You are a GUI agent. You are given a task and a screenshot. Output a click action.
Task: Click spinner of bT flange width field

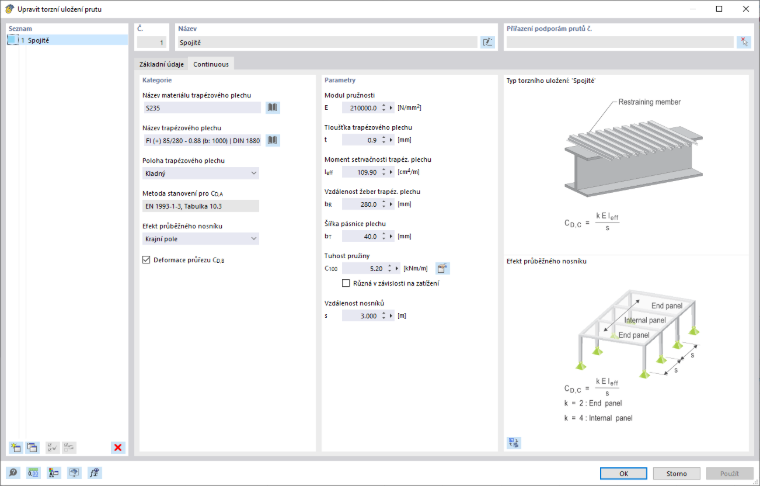pos(384,236)
